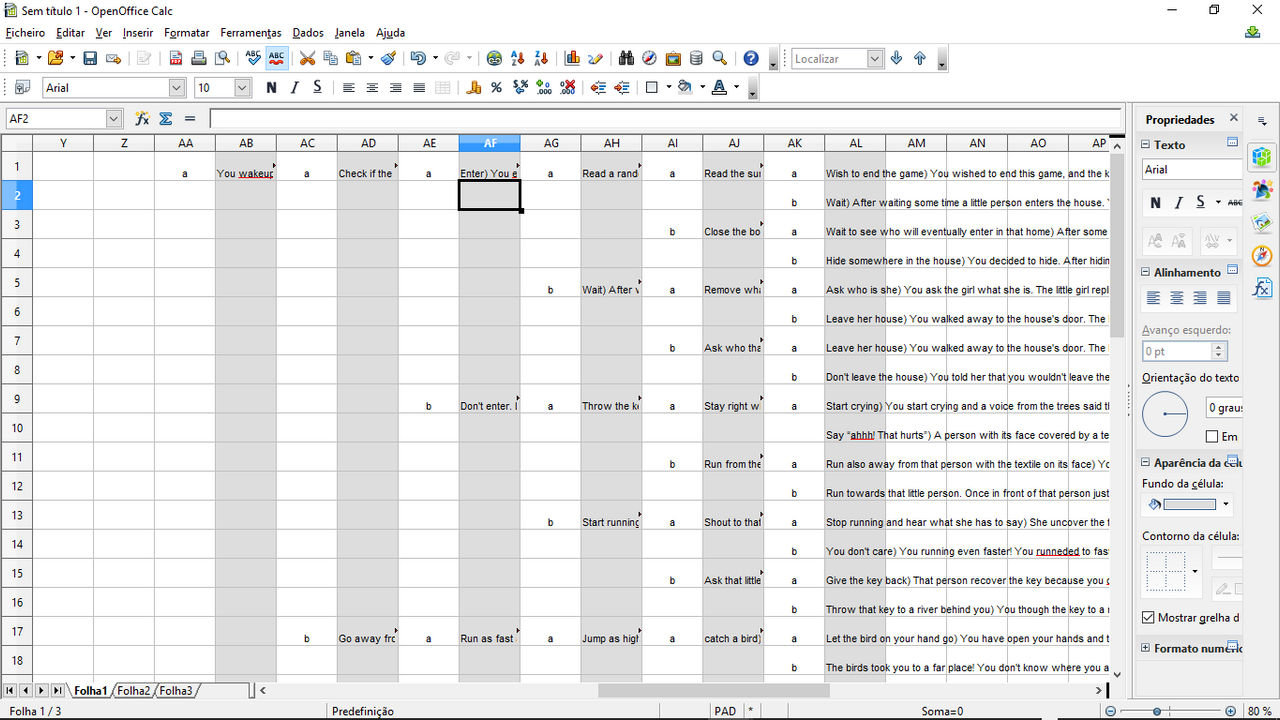Open the font name Arial dropdown

177,88
